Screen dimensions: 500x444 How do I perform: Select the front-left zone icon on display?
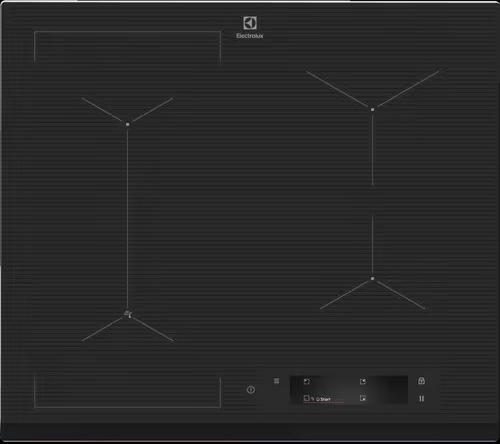[x=307, y=398]
